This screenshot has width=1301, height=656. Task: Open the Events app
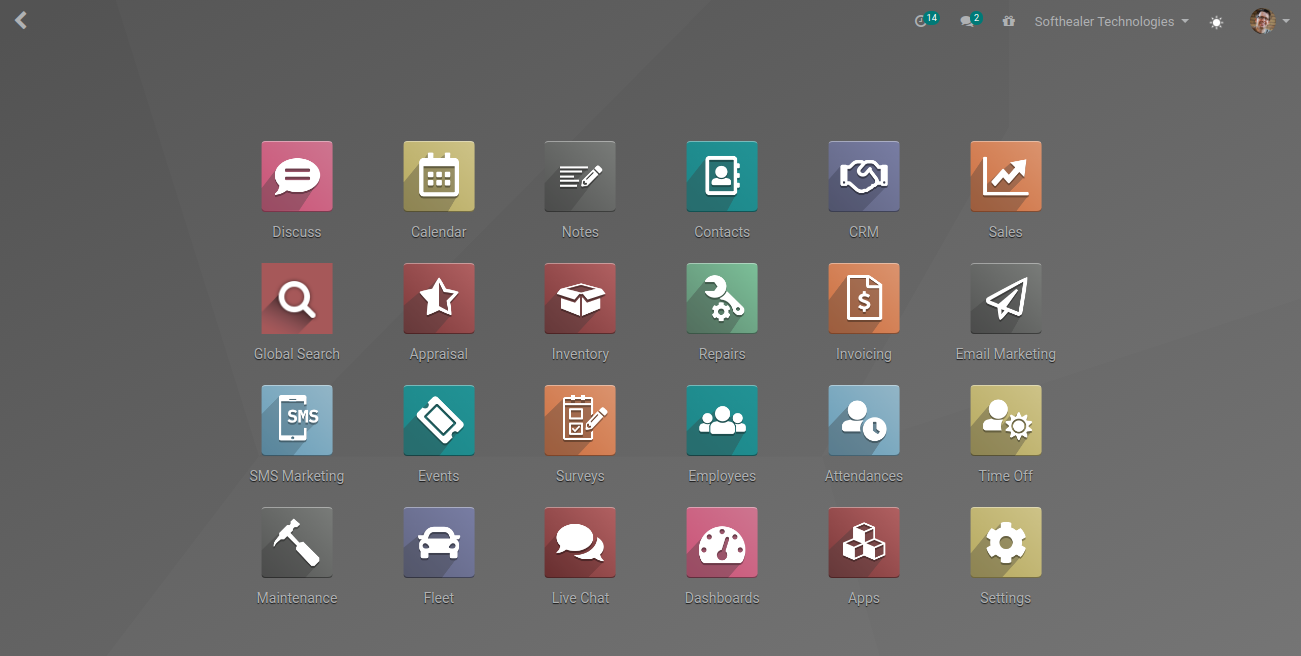439,420
